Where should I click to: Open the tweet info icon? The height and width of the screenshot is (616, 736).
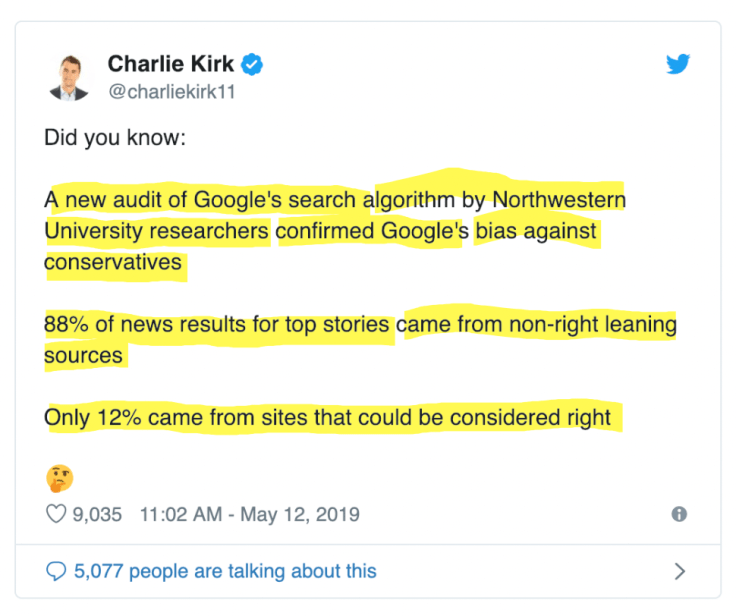pos(679,514)
